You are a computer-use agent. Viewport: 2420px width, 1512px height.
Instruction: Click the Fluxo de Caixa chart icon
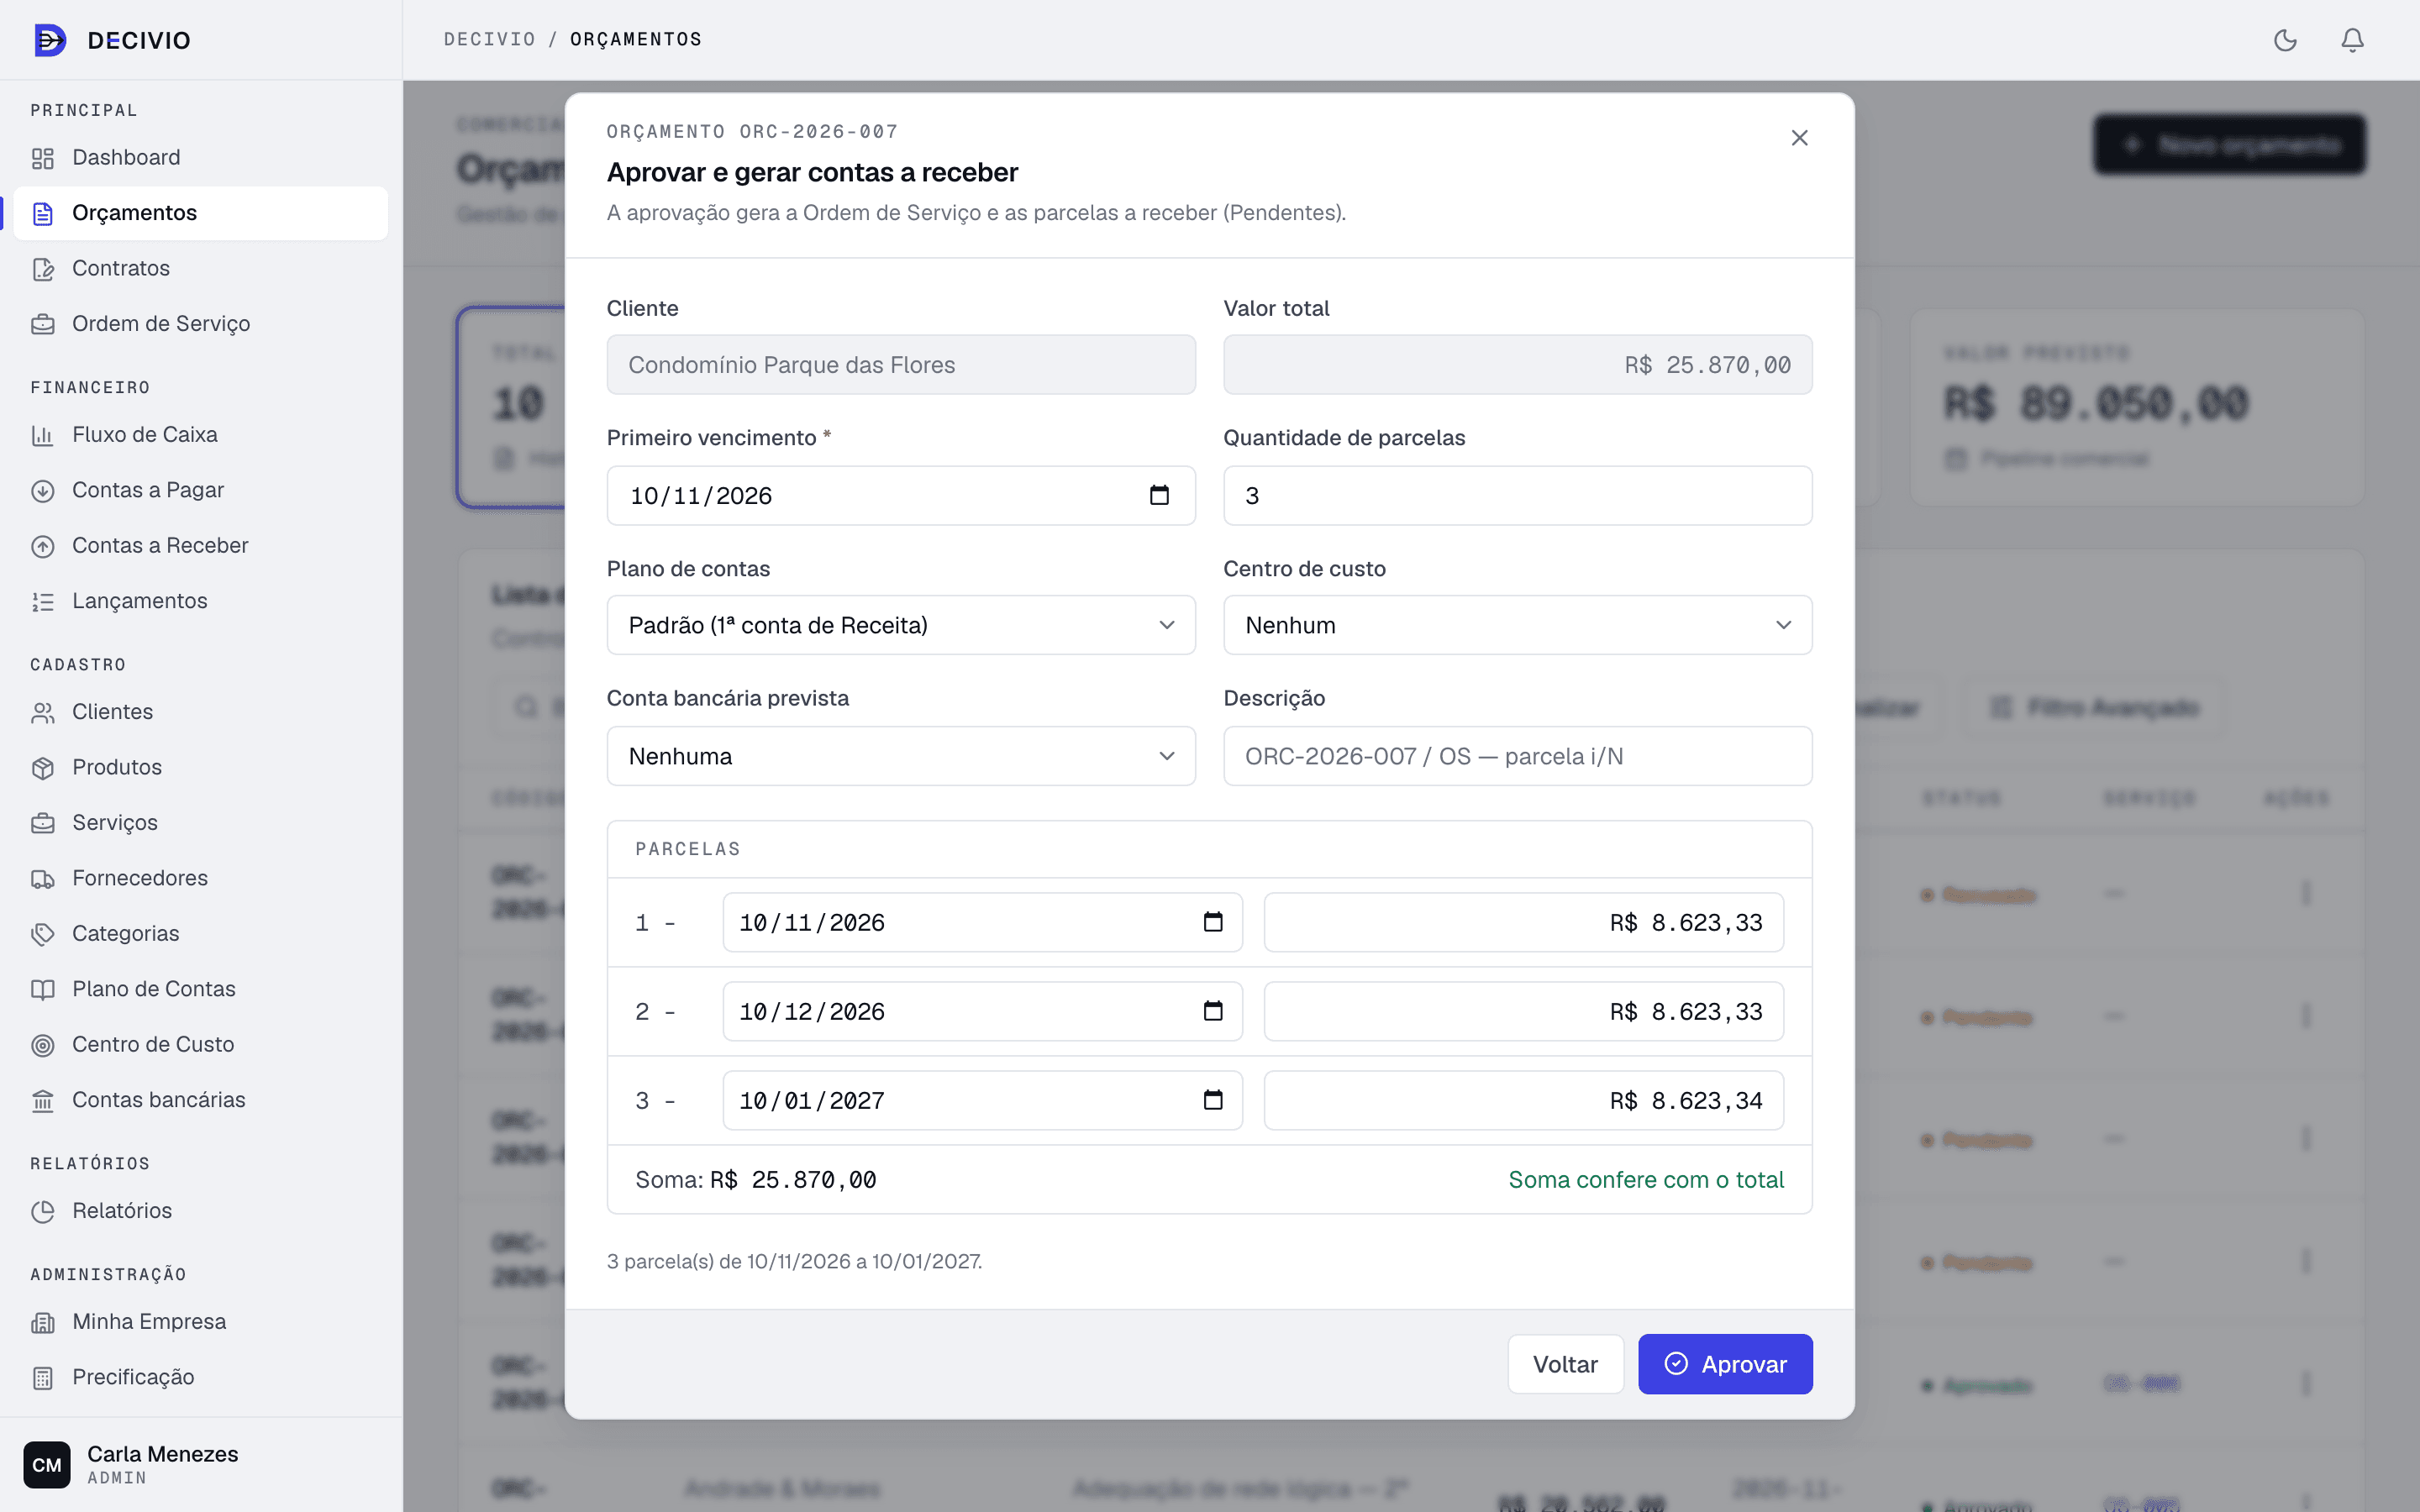43,435
